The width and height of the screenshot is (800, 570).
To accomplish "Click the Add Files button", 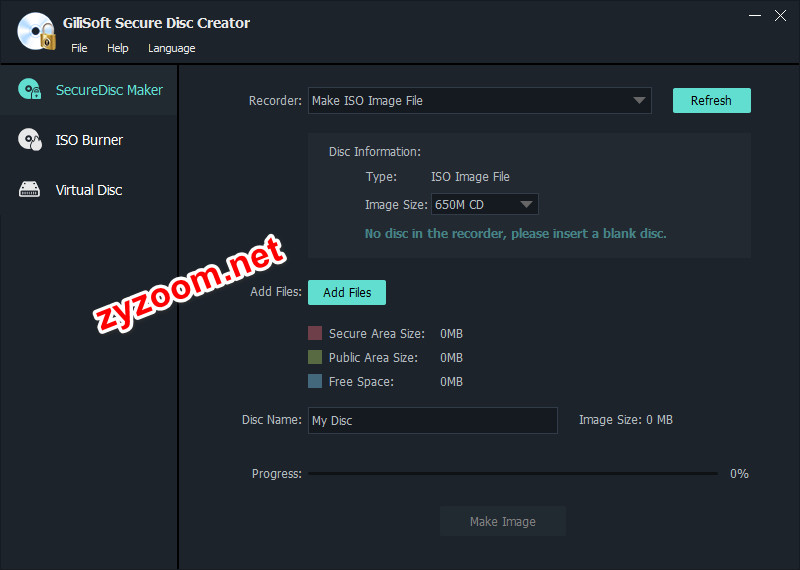I will (x=347, y=292).
